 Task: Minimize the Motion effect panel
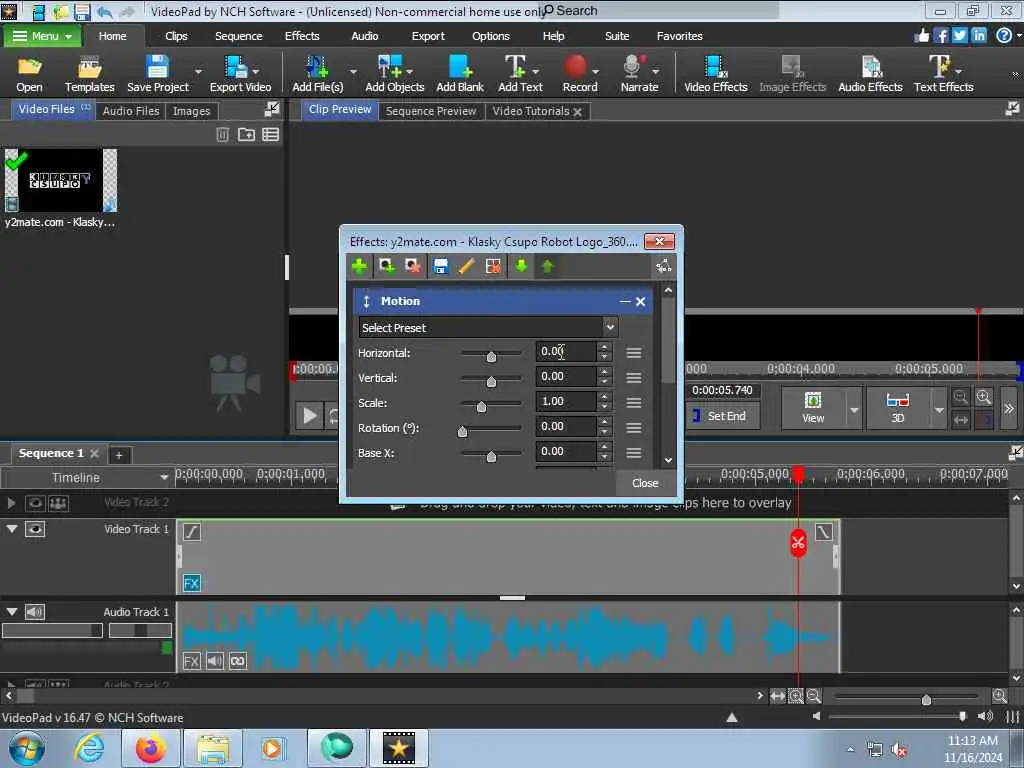click(625, 301)
